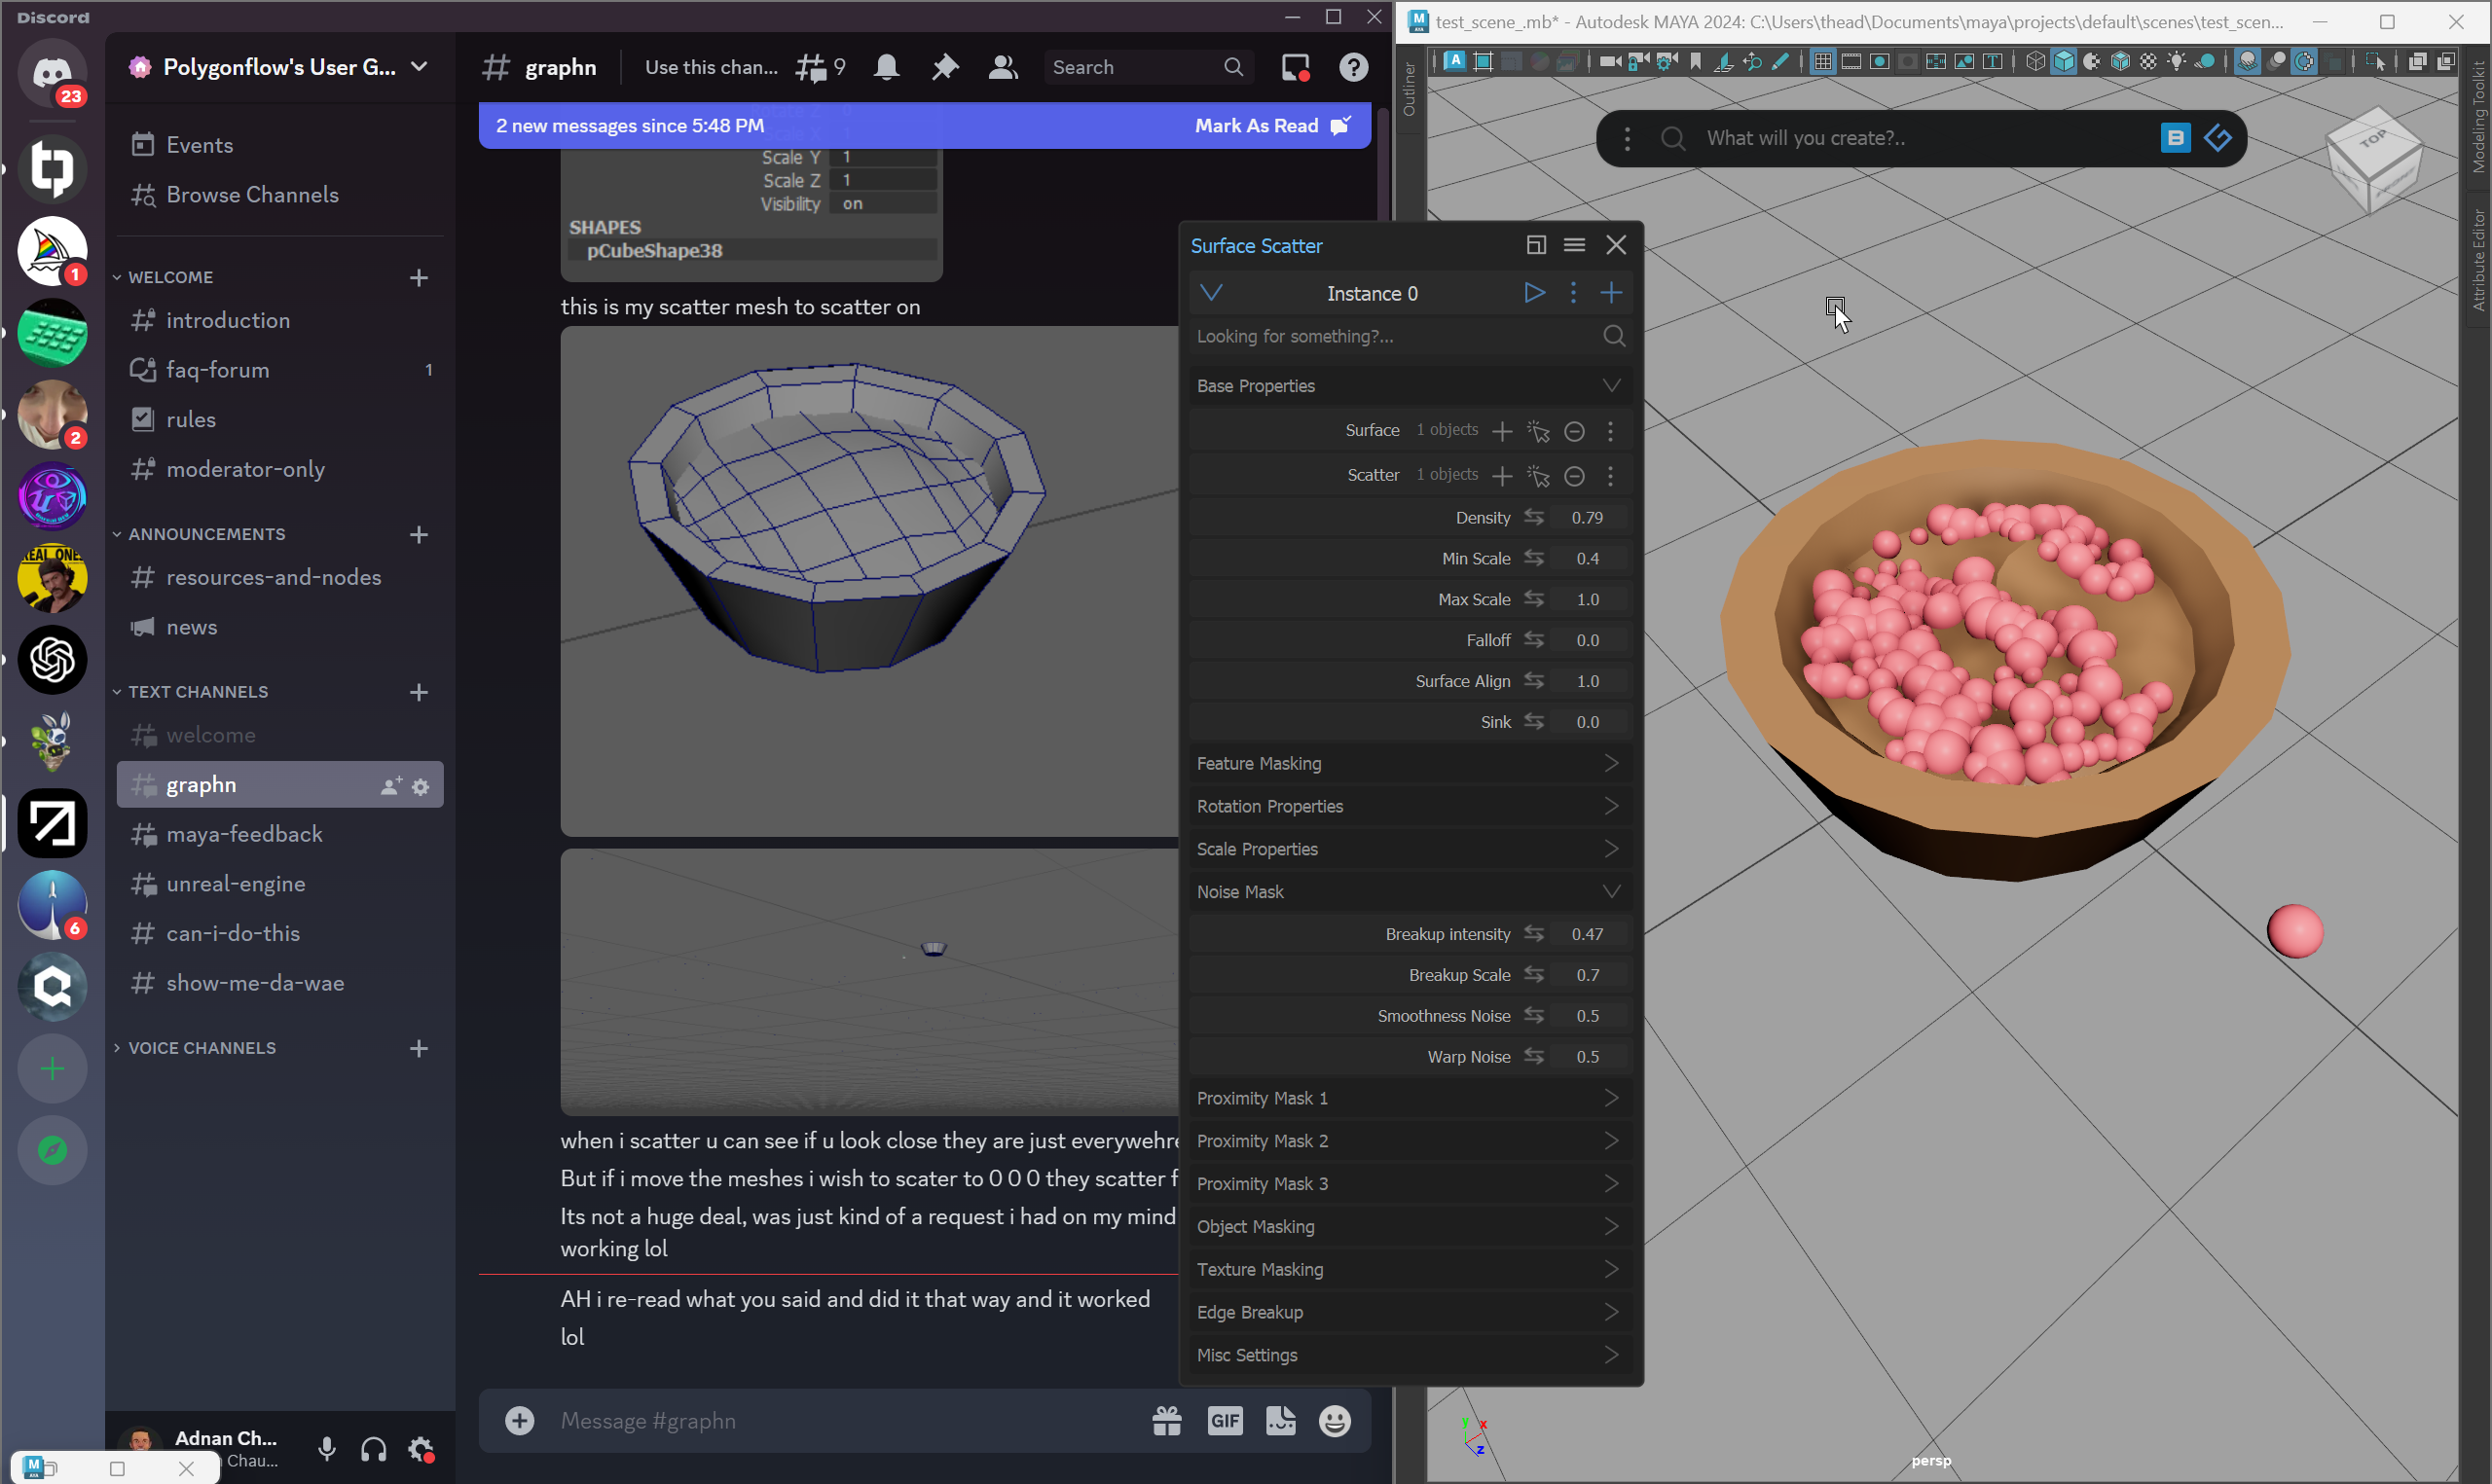This screenshot has height=1484, width=2492.
Task: Deafen audio with the headphones icon
Action: pyautogui.click(x=373, y=1448)
